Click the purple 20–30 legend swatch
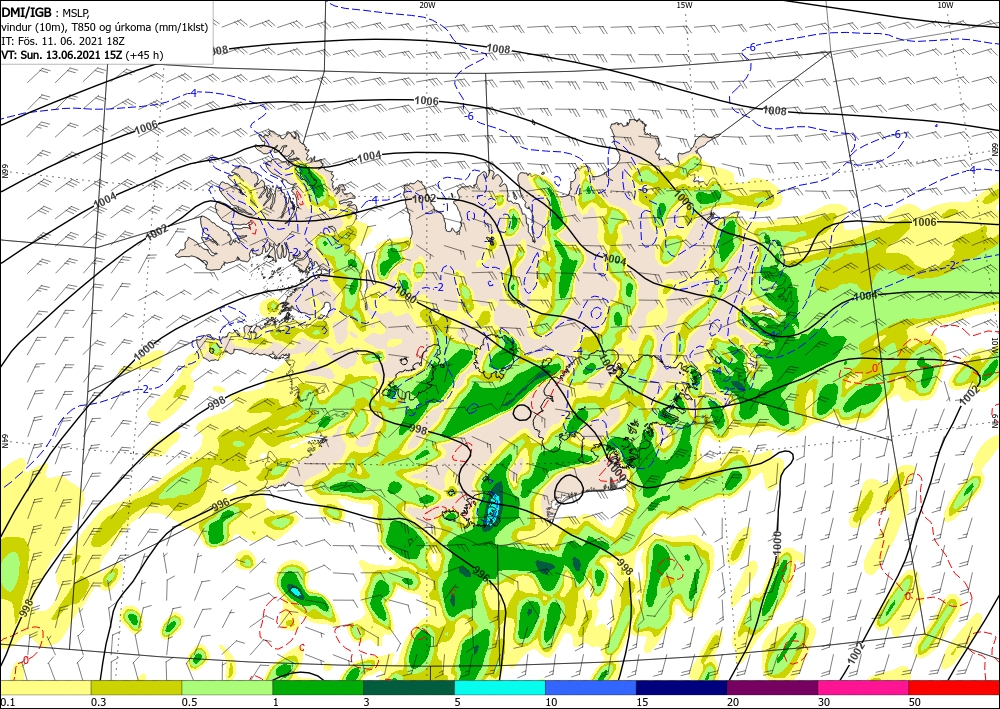 tap(772, 687)
